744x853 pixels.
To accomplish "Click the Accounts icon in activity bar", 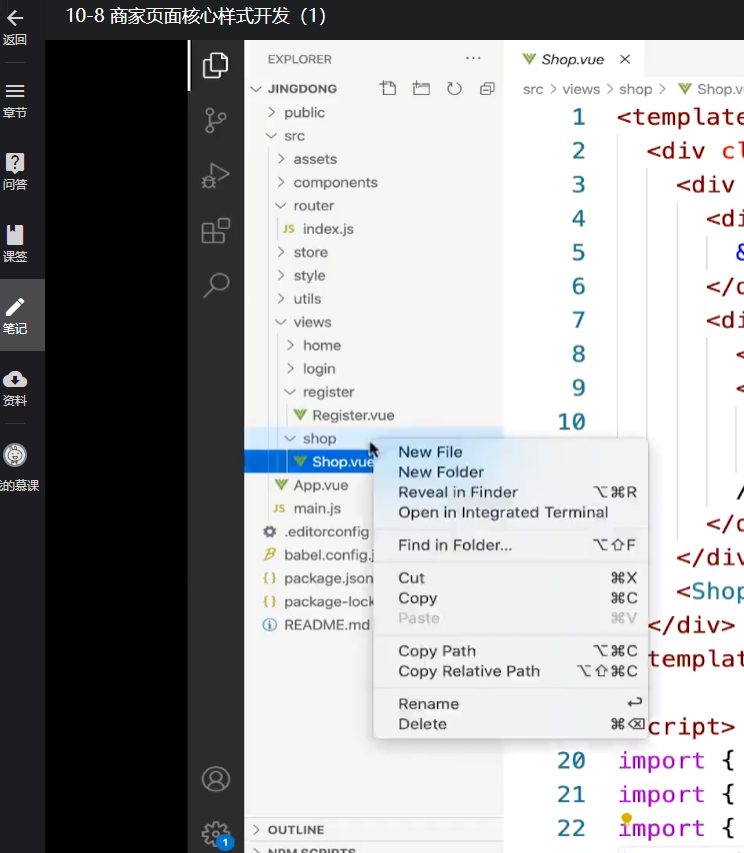I will pos(216,779).
